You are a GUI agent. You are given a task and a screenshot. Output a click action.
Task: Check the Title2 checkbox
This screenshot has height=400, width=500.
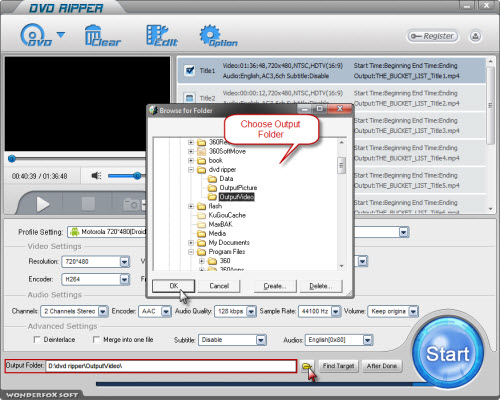(190, 98)
